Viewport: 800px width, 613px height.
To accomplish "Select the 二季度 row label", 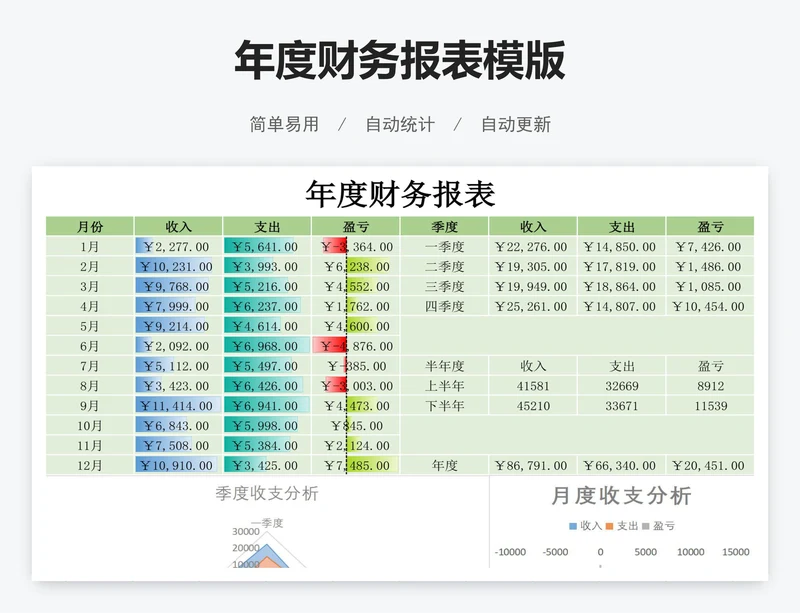I will click(x=444, y=266).
